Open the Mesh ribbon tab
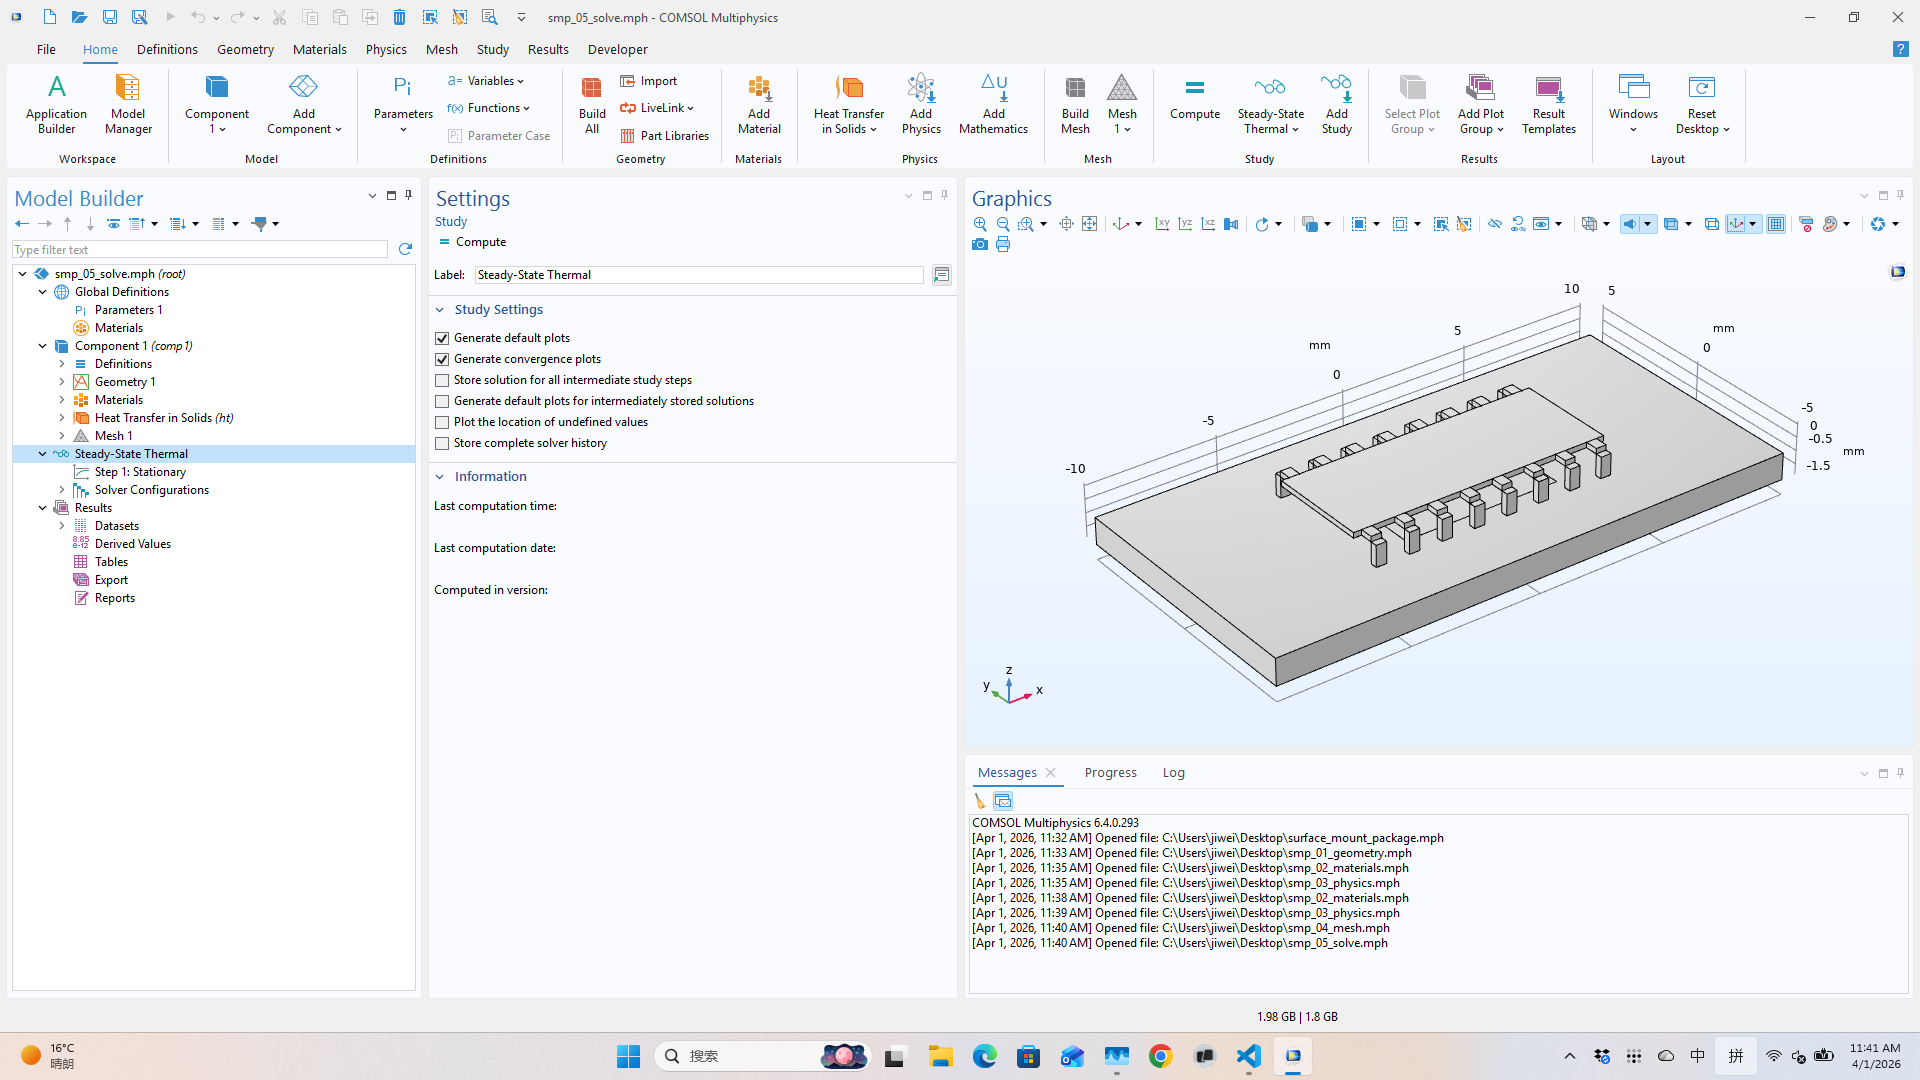Viewport: 1920px width, 1080px height. click(441, 49)
